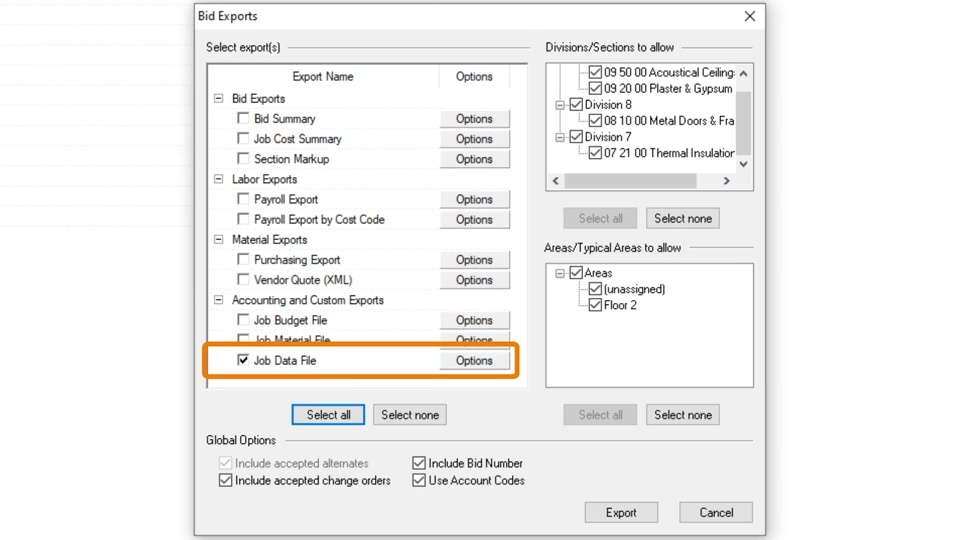The image size is (960, 540).
Task: Click Select none under Divisions/Sections
Action: (683, 218)
